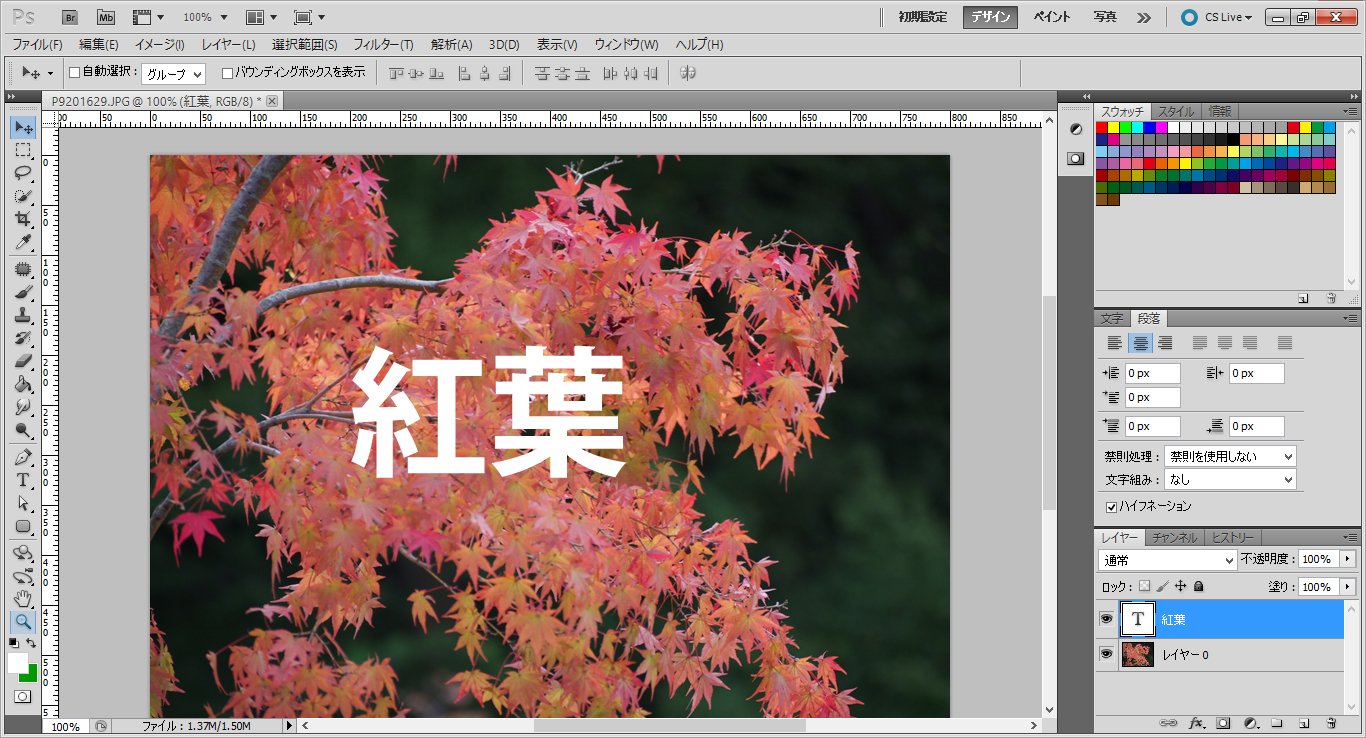Screen dimensions: 1366x738
Task: Select the Pen tool
Action: [x=23, y=458]
